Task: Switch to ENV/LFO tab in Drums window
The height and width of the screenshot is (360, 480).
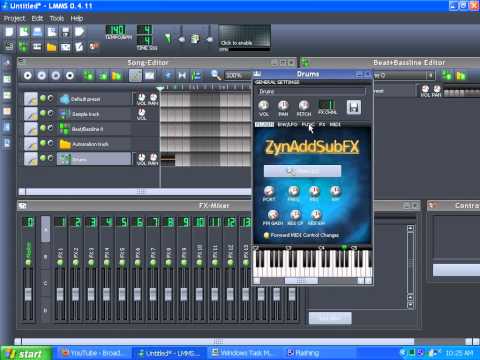Action: click(287, 124)
